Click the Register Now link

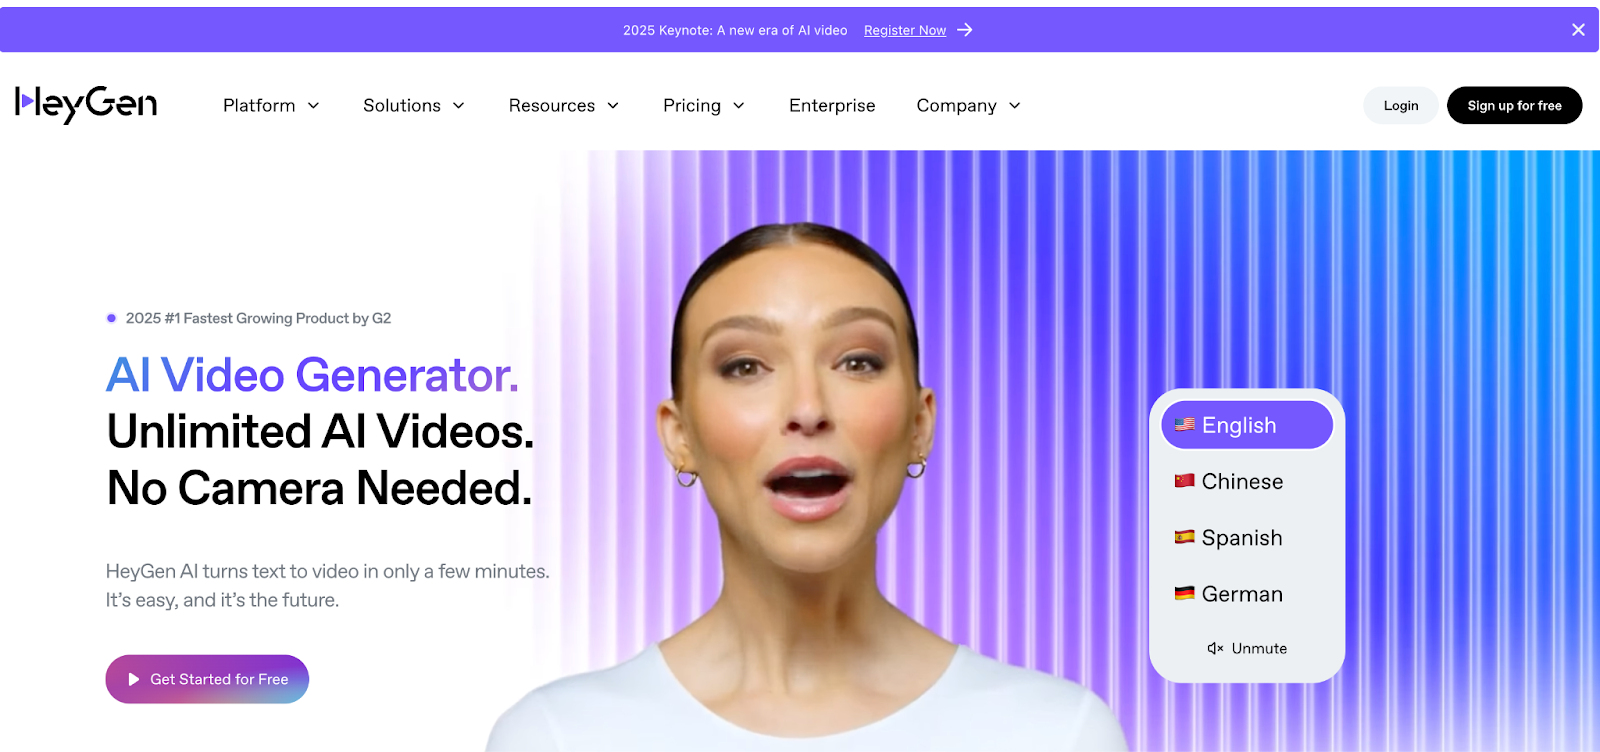pos(905,30)
